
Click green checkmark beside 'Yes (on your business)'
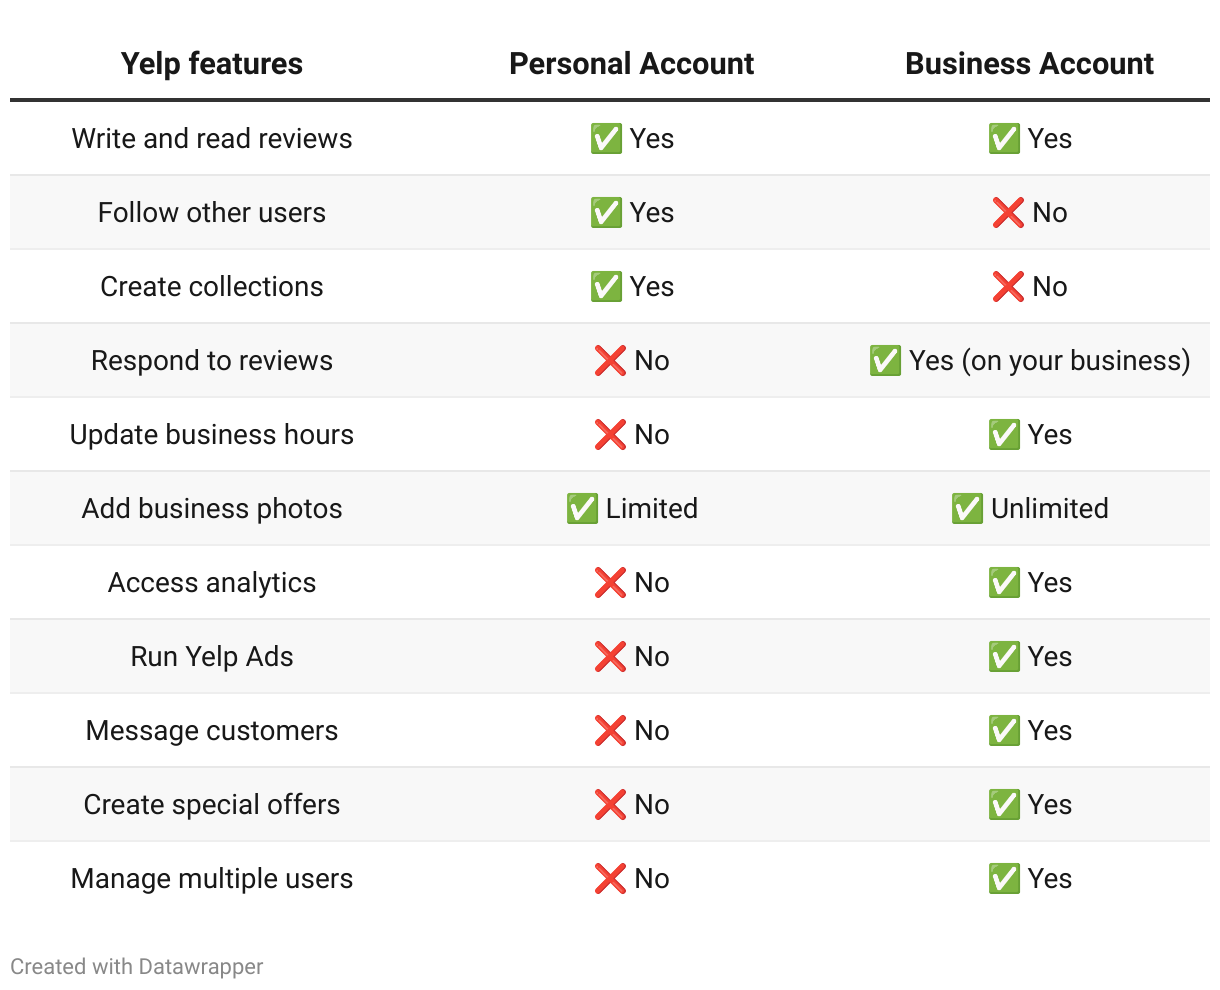tap(885, 360)
